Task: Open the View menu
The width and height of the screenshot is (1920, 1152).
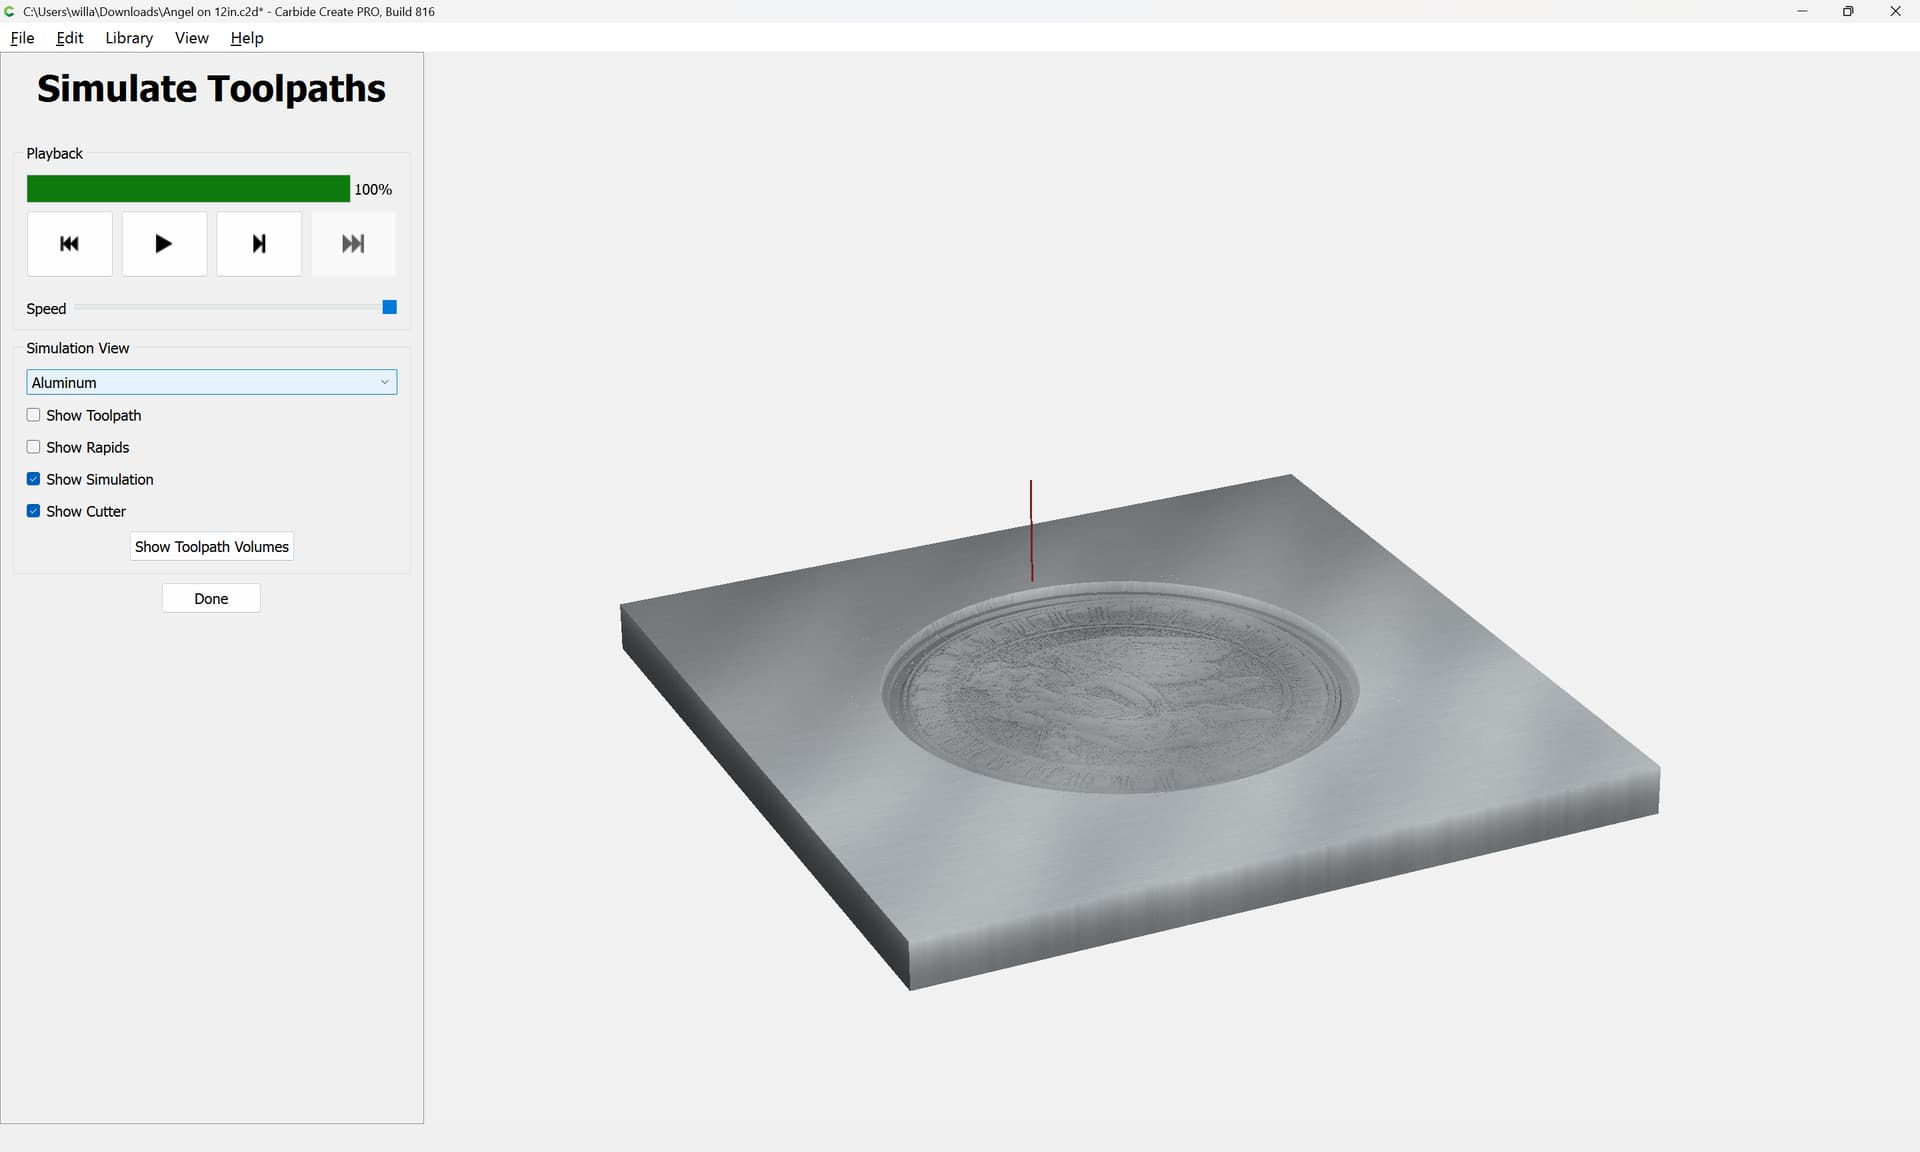Action: point(191,38)
